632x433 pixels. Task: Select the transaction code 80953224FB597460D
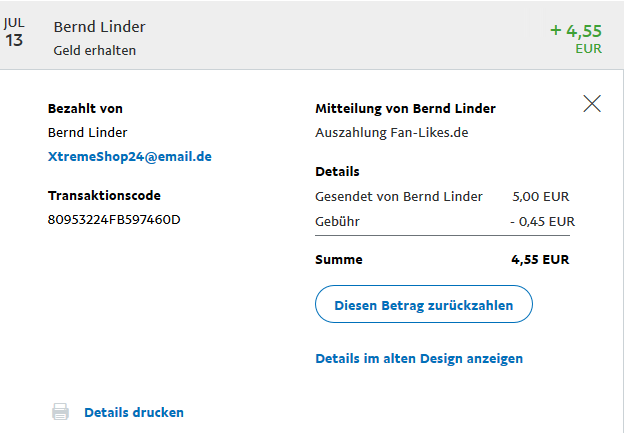114,220
